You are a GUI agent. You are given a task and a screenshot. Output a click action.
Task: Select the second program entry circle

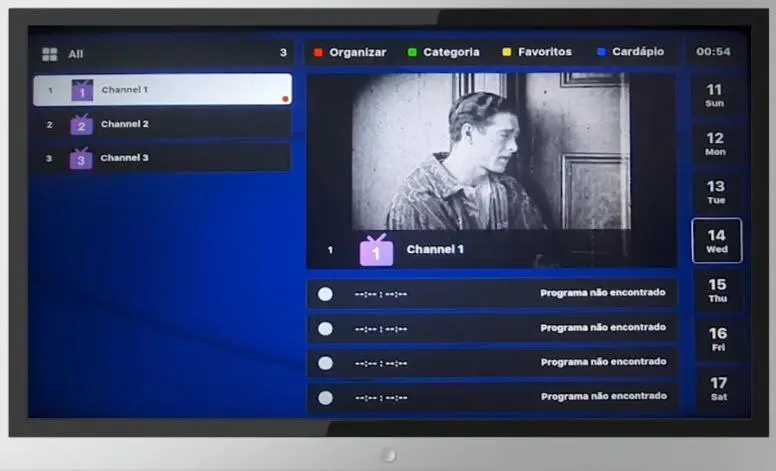click(x=325, y=328)
